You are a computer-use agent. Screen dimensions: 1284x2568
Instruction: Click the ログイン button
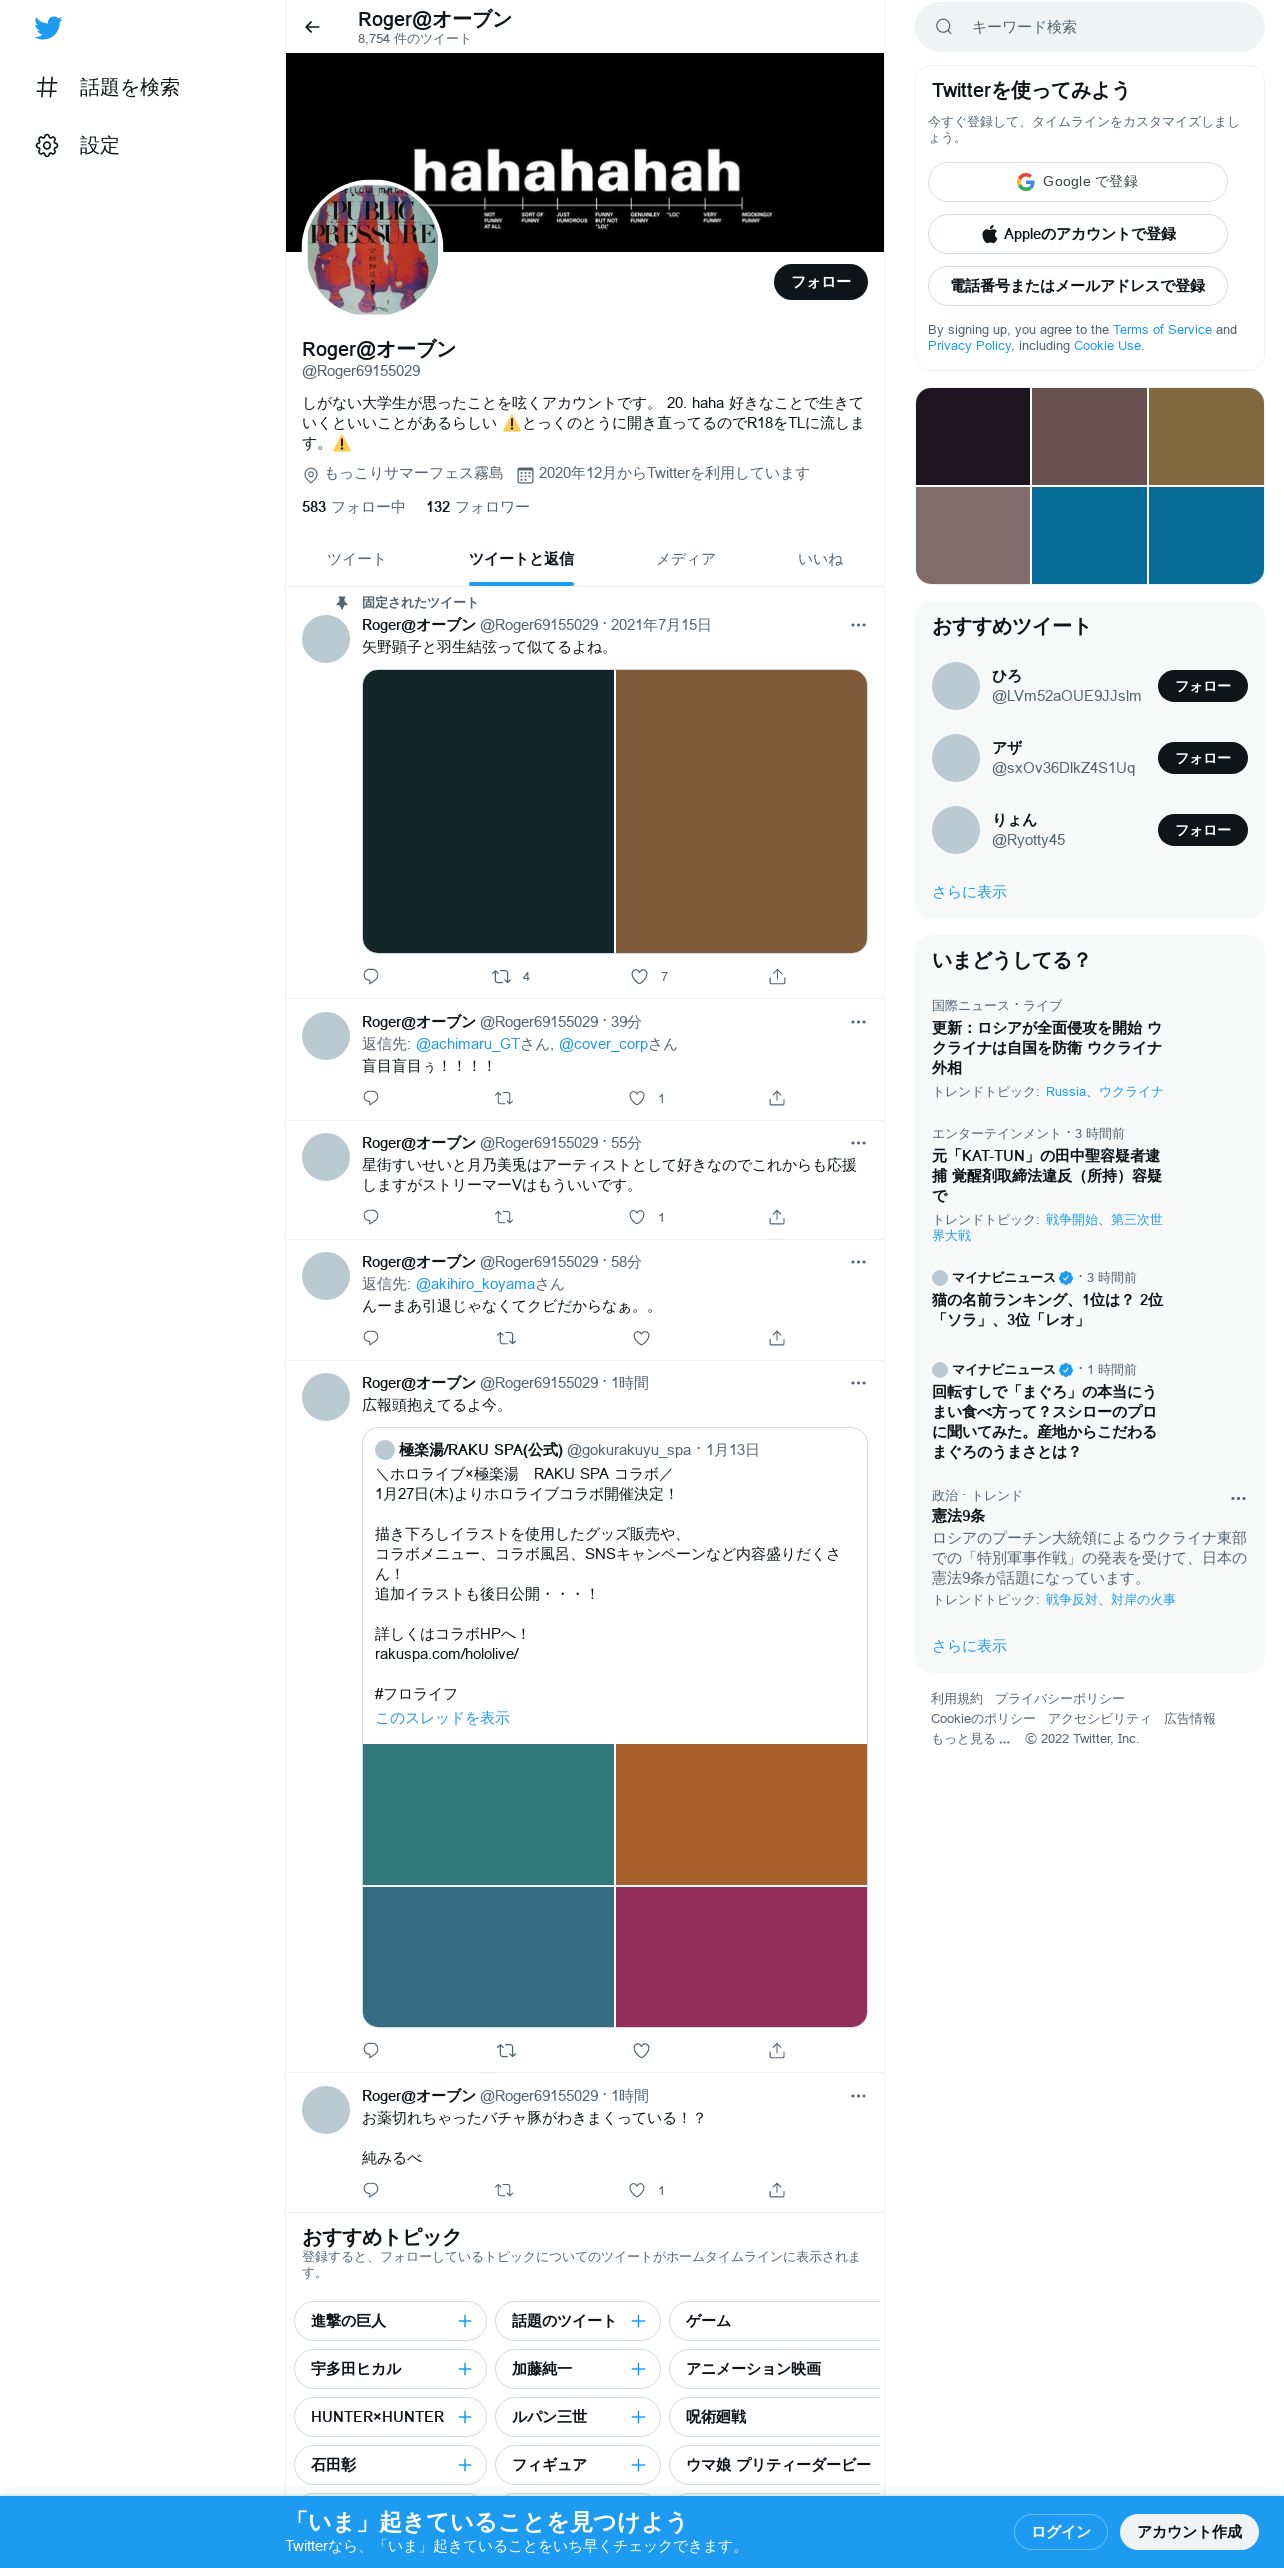1061,2531
